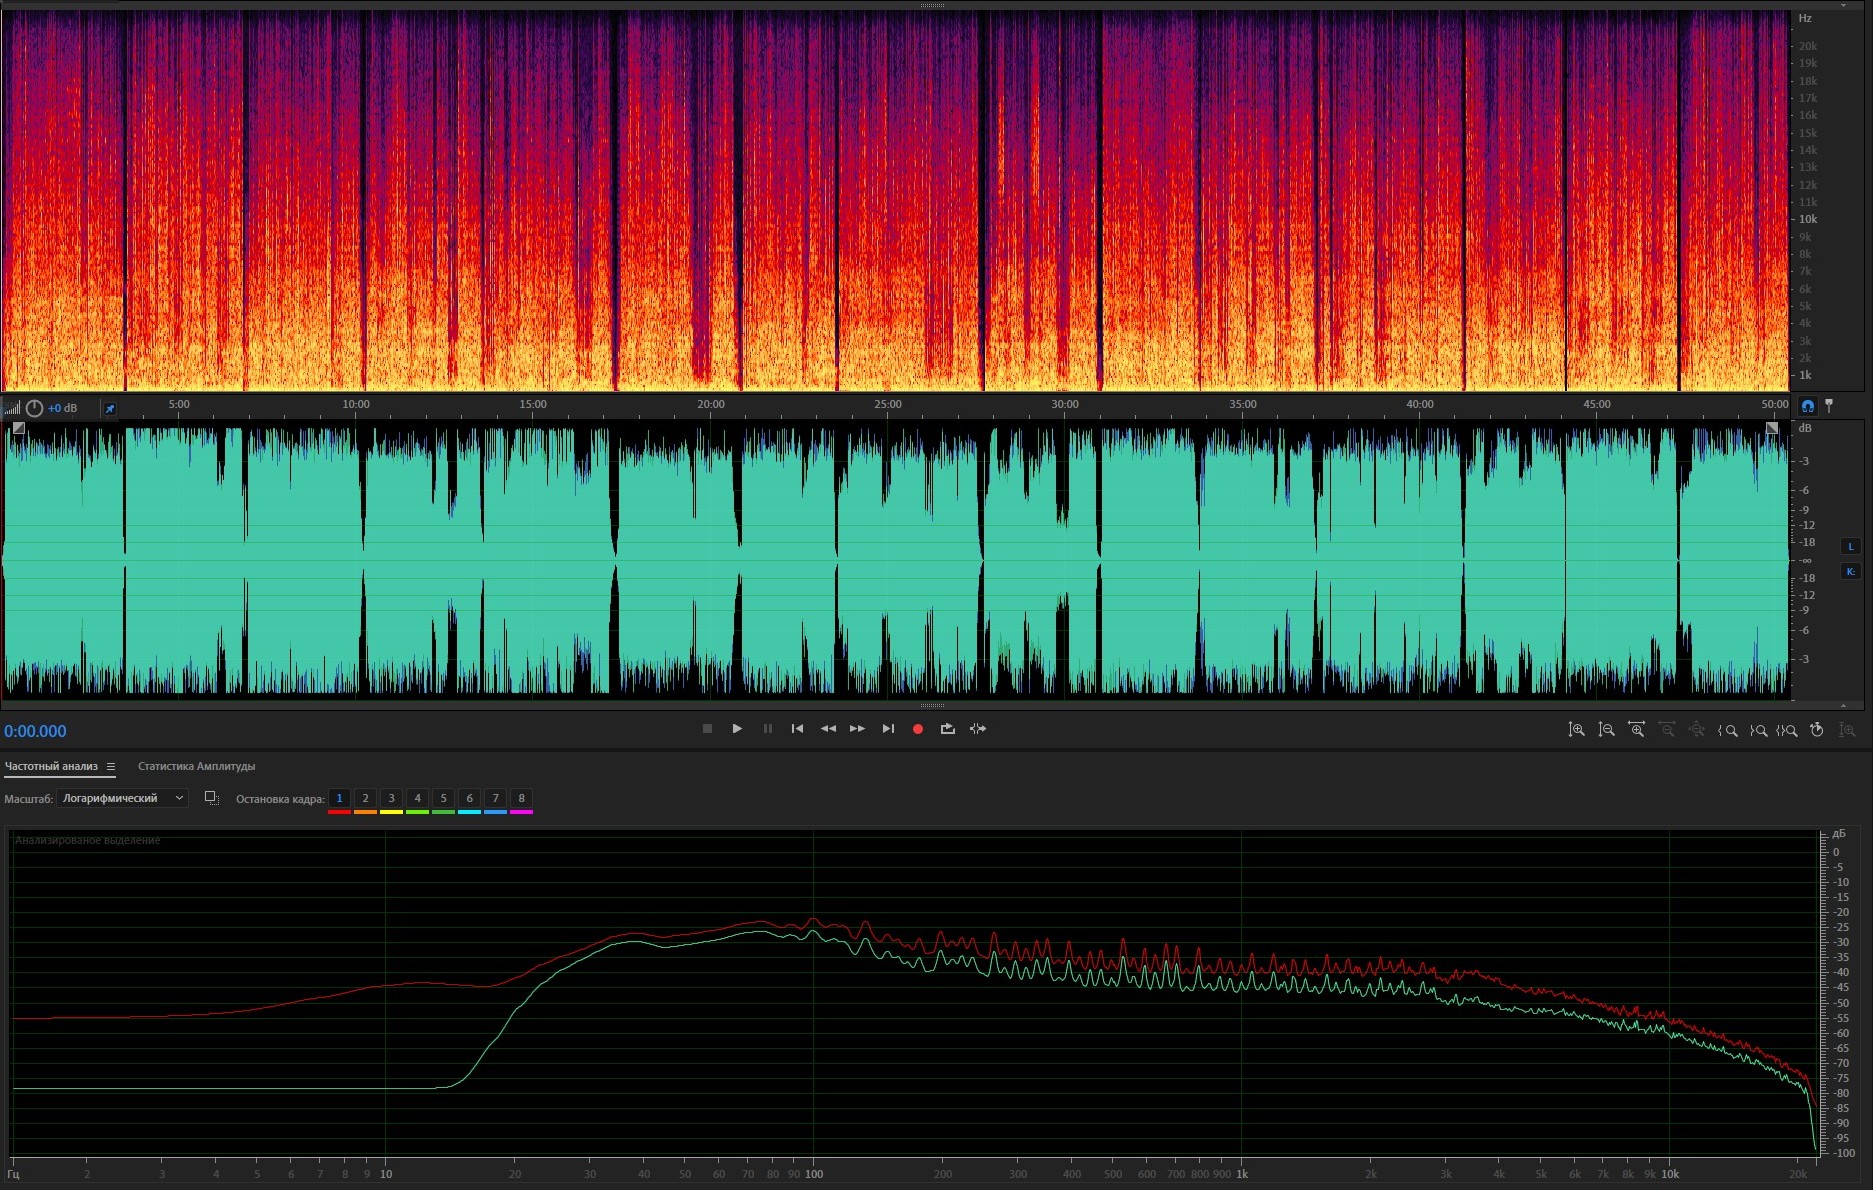Click the 100 label on frequency analysis axis
This screenshot has height=1190, width=1873.
coord(814,1174)
